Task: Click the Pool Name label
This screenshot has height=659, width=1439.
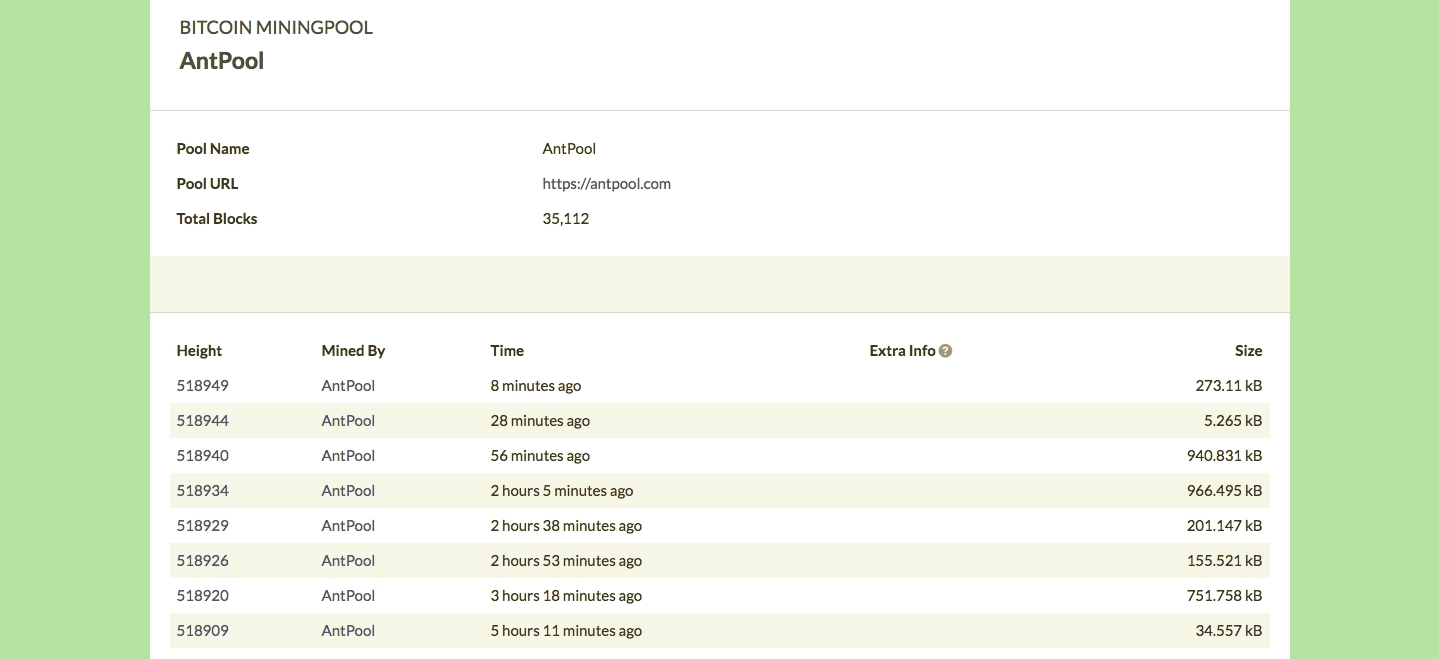Action: coord(213,149)
